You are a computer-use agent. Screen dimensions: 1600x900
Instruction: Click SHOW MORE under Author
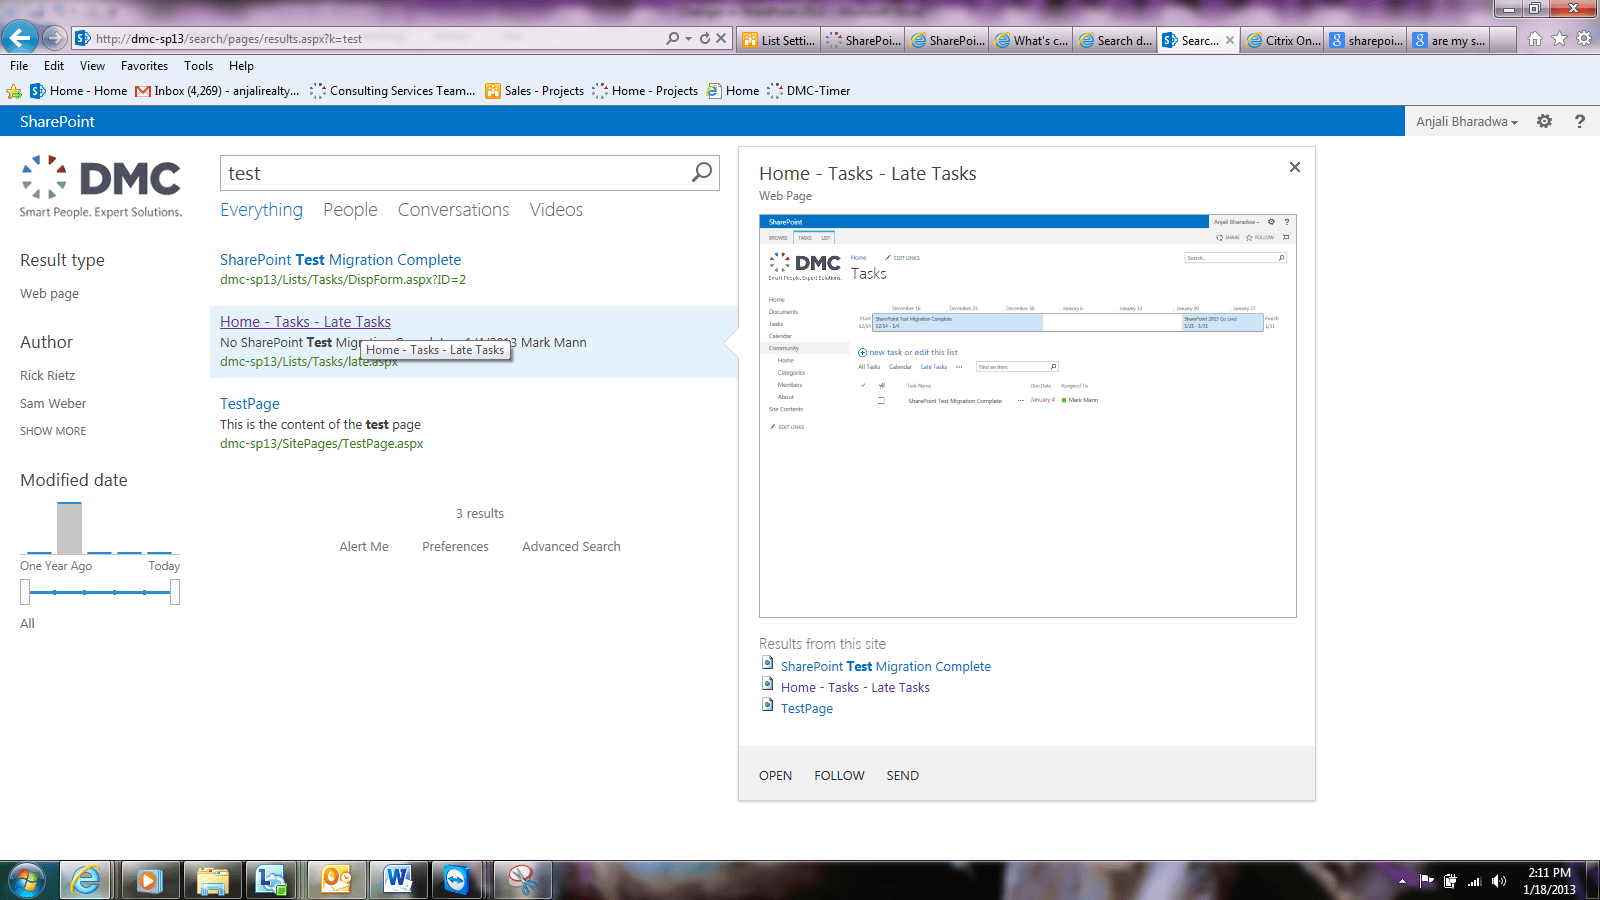pos(53,431)
